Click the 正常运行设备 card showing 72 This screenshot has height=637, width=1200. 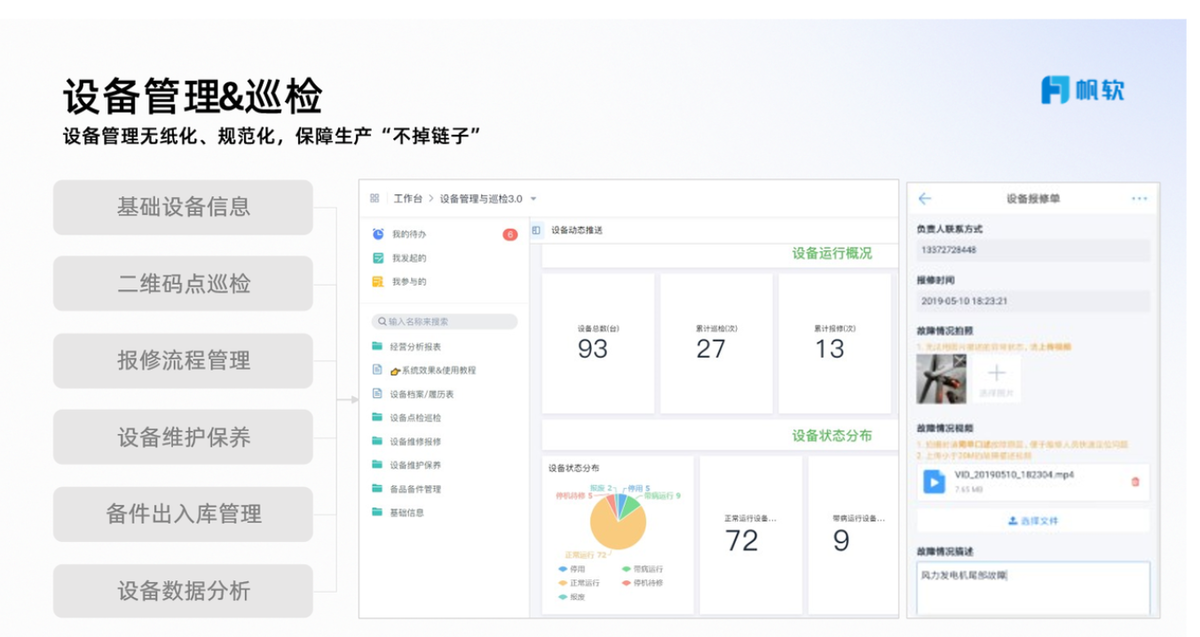pos(751,534)
